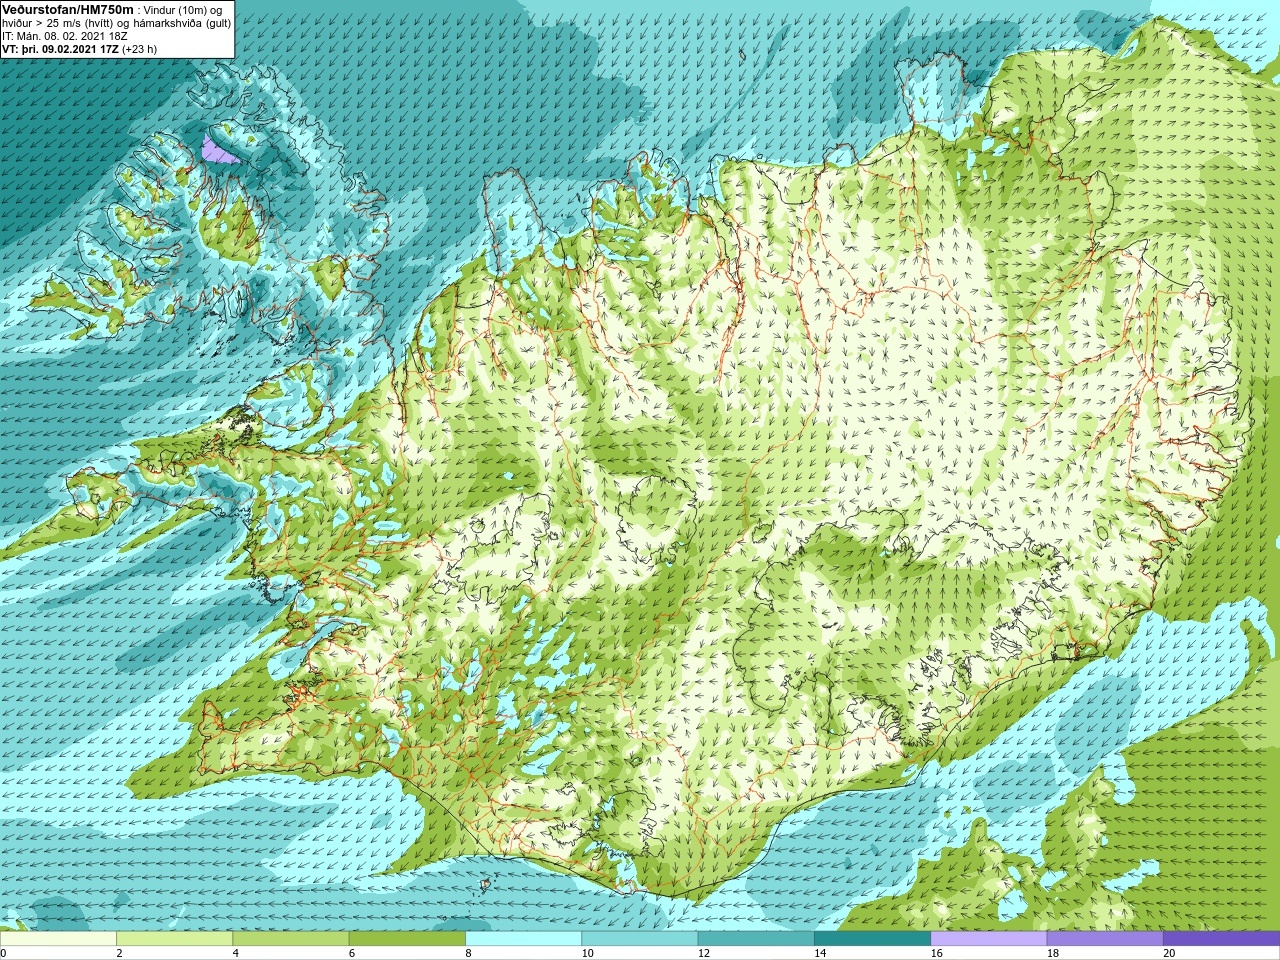Click the aqua 10–12 m/s legend swatch

[639, 938]
